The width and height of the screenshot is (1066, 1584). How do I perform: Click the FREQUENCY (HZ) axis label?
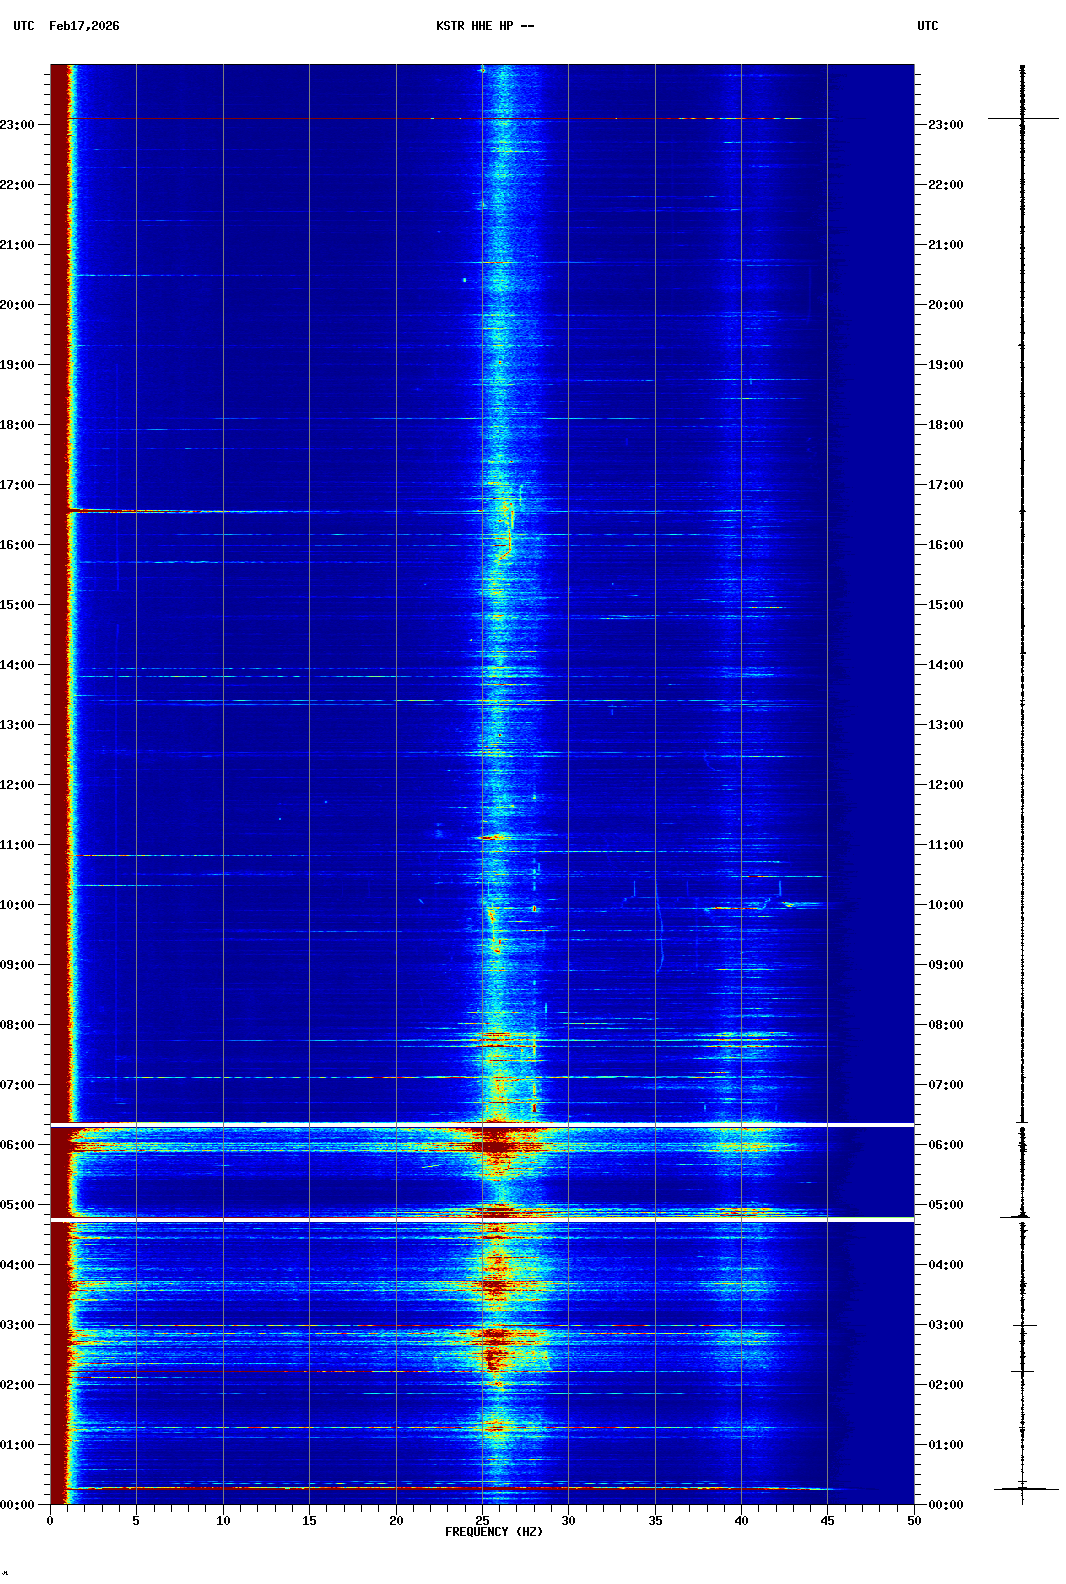click(x=494, y=1532)
